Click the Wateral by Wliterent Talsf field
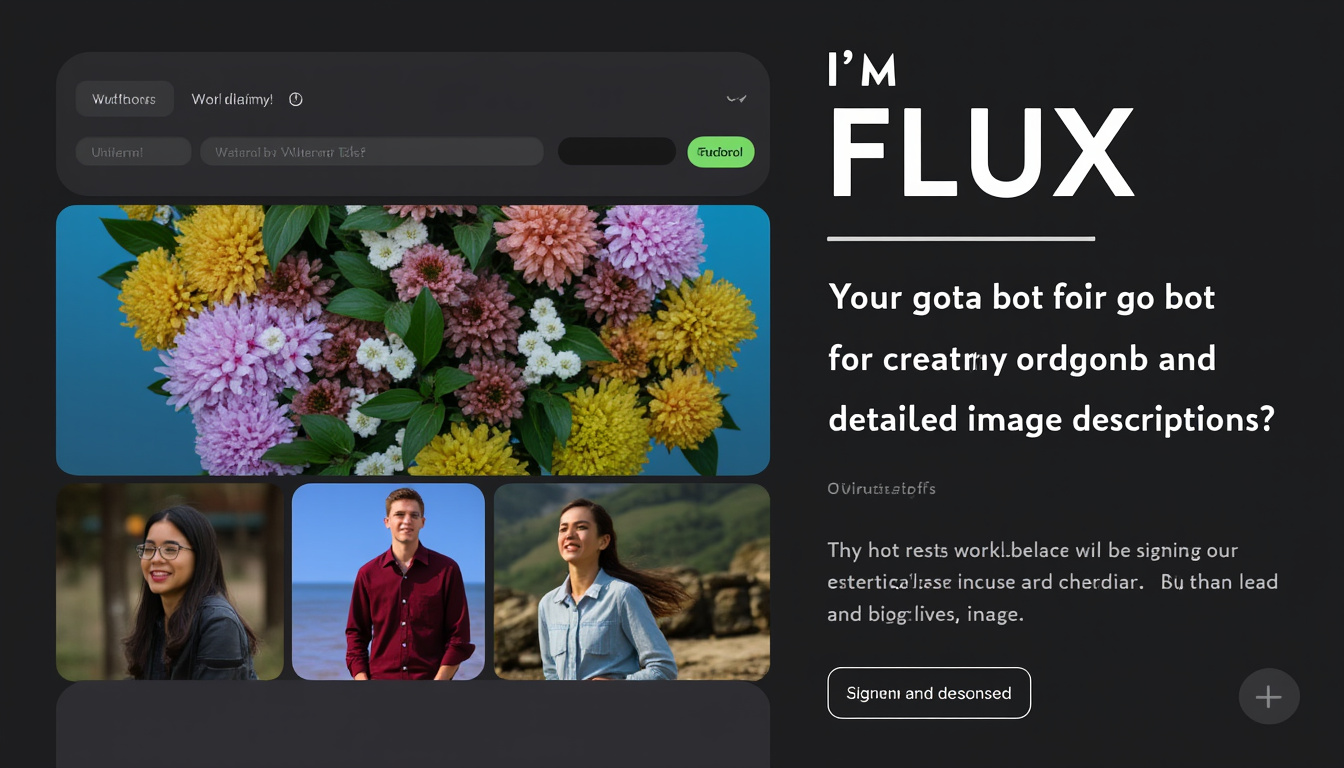Viewport: 1344px width, 768px height. 372,152
